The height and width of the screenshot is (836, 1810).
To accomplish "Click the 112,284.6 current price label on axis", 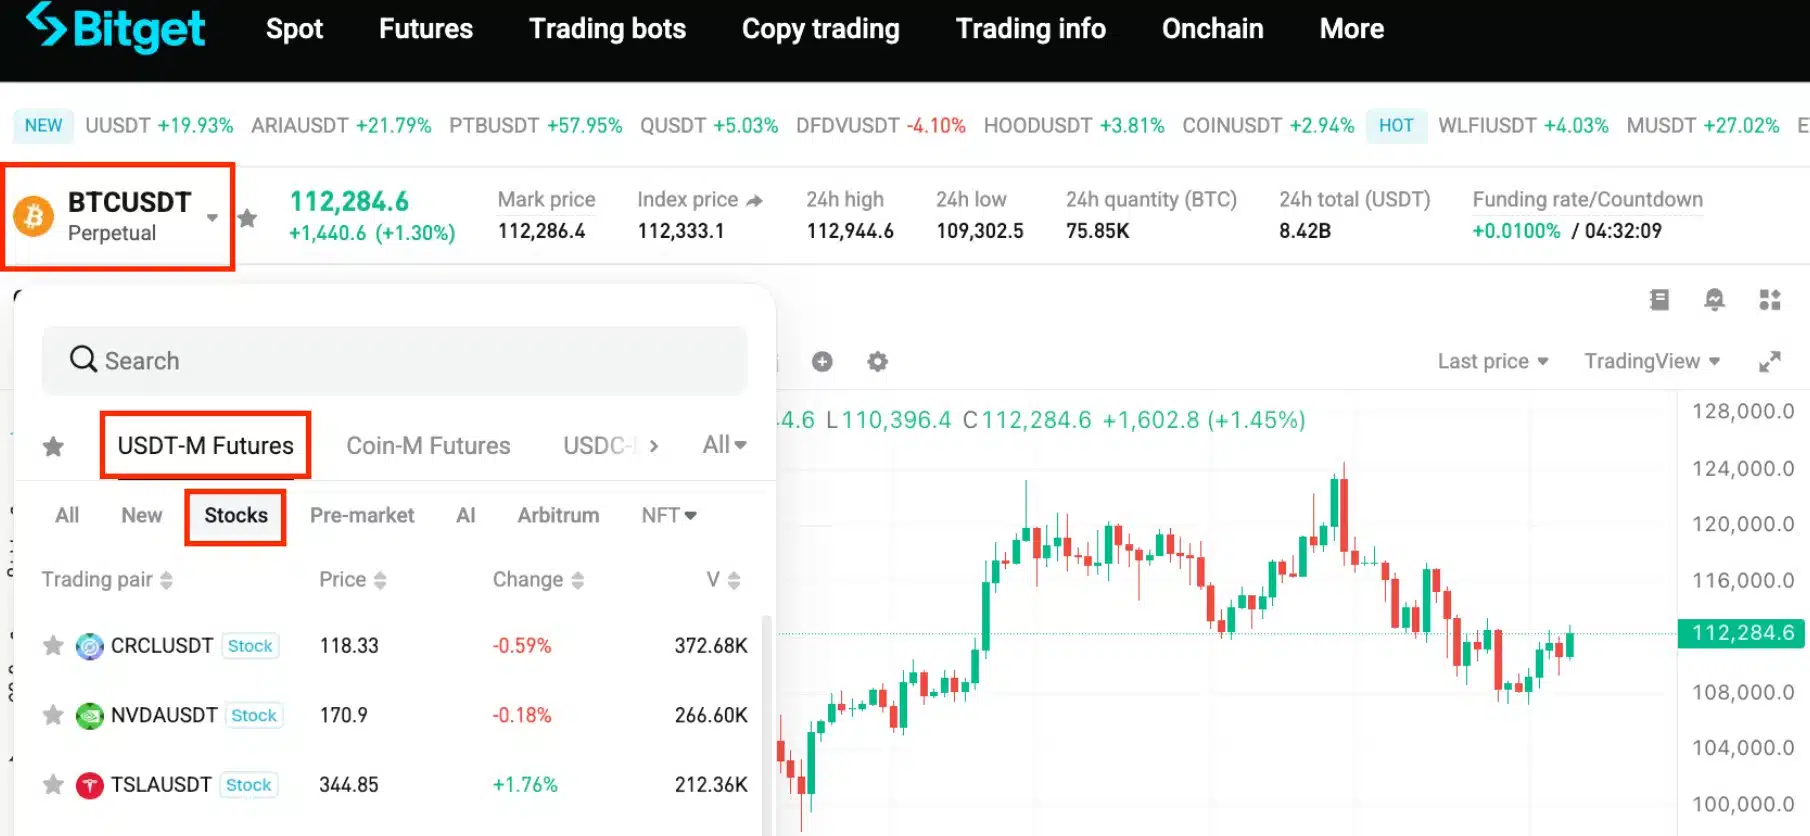I will pyautogui.click(x=1741, y=633).
